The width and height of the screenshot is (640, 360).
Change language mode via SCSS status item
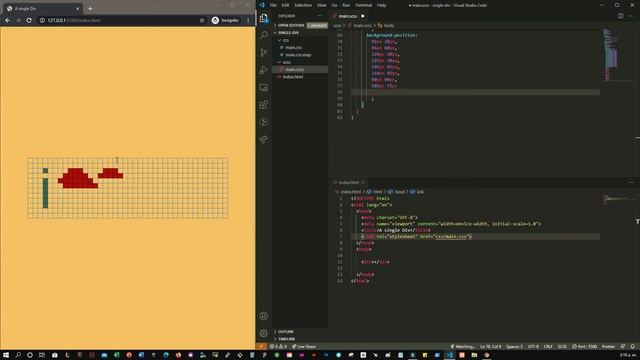562,347
